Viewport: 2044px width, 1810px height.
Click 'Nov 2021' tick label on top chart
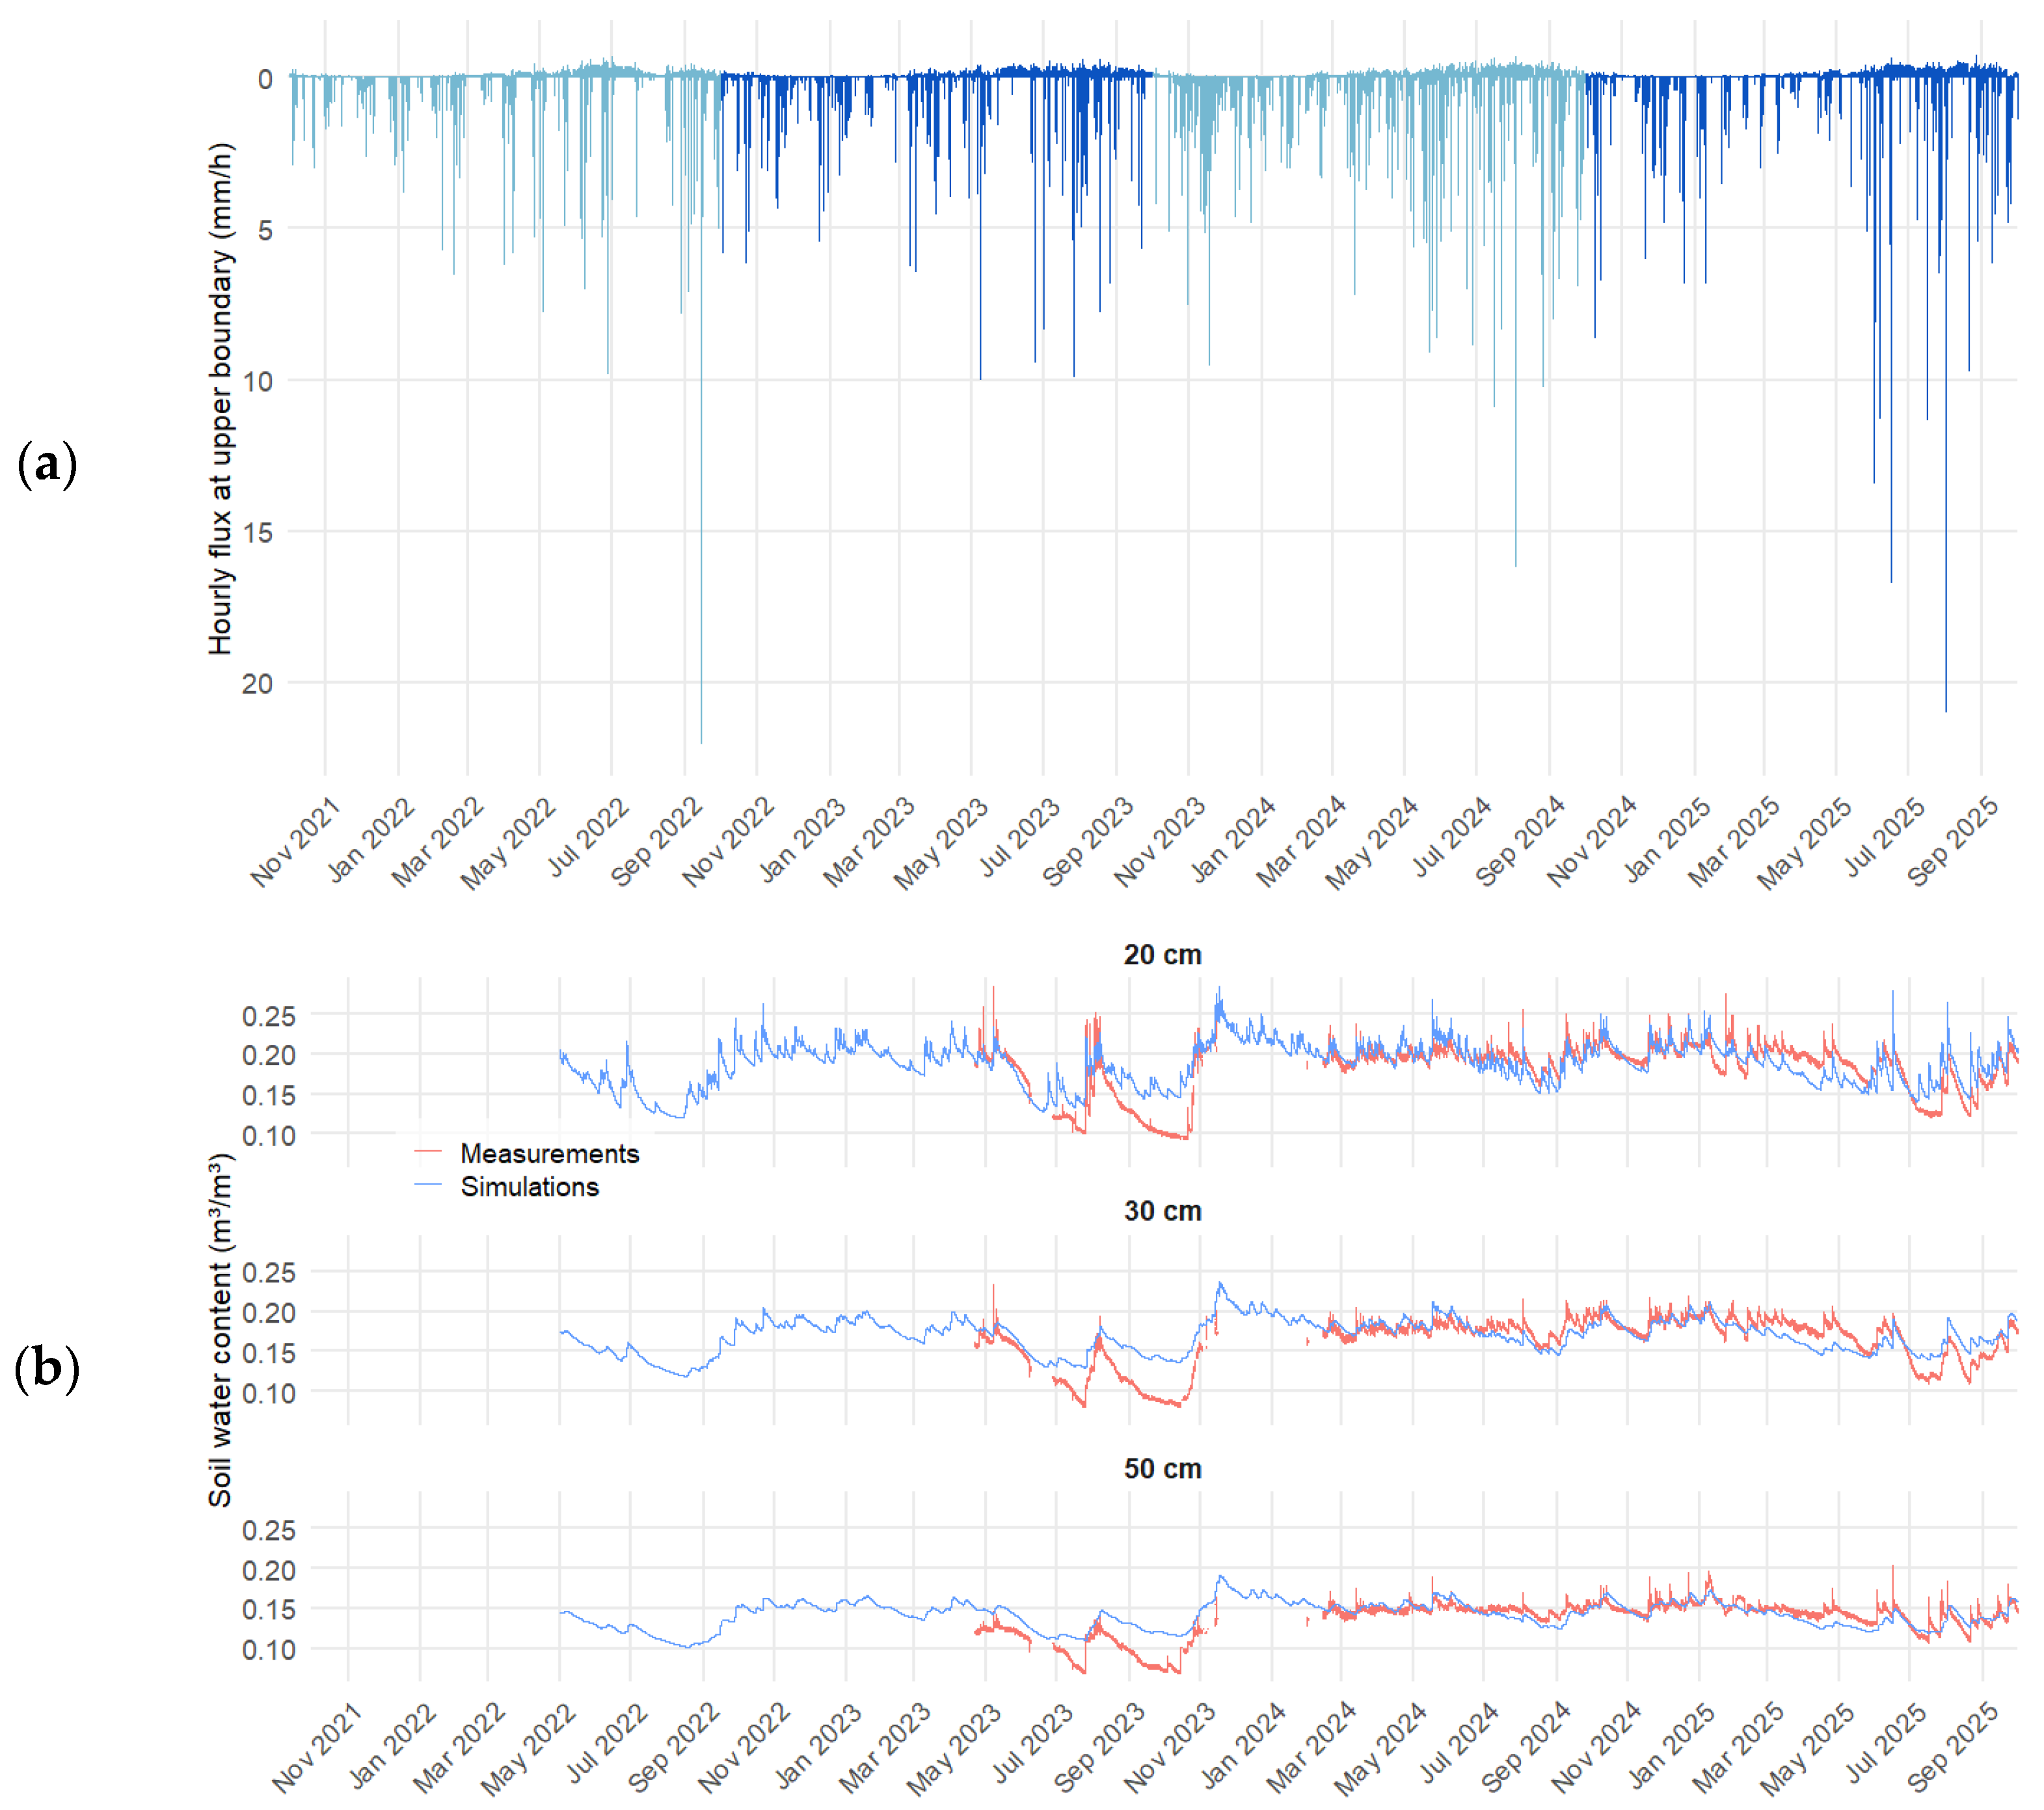tap(297, 841)
